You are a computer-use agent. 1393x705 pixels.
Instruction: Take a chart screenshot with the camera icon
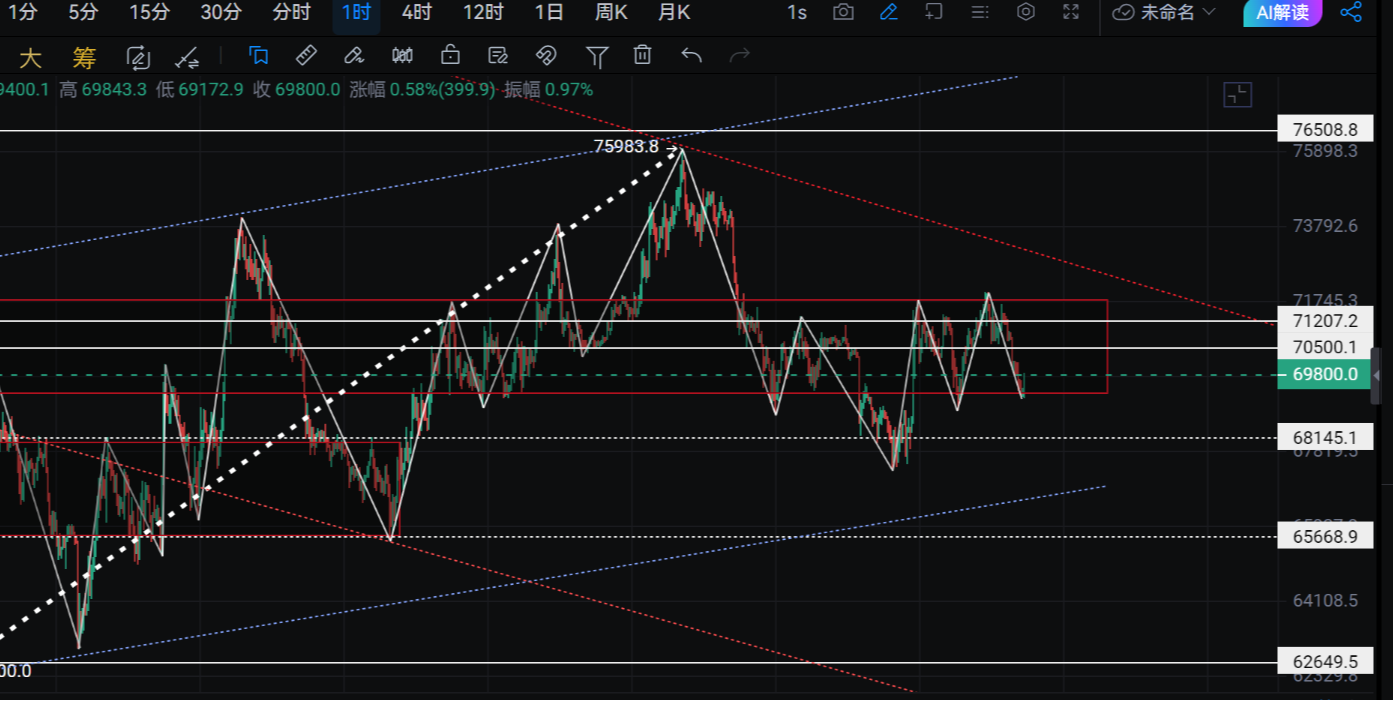[x=844, y=13]
